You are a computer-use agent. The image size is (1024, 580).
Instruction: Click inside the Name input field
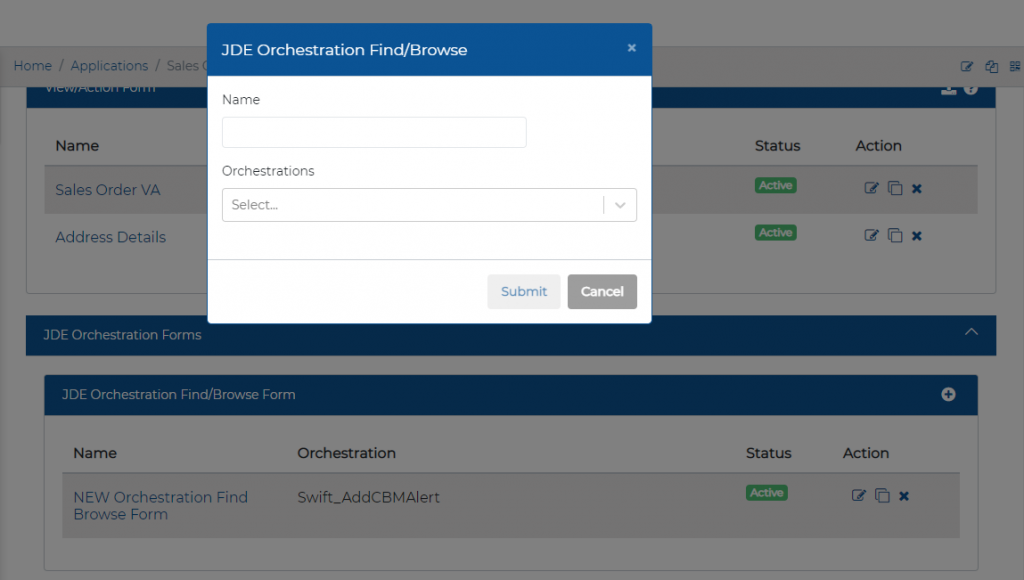pyautogui.click(x=373, y=132)
